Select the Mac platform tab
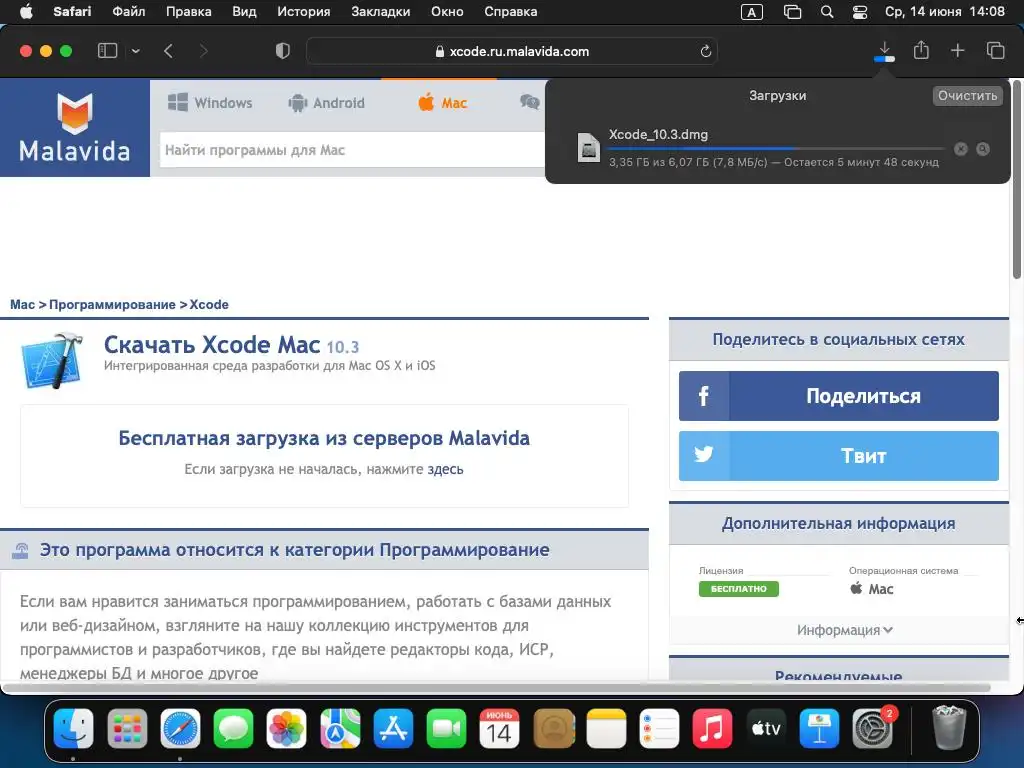1024x768 pixels. (443, 103)
